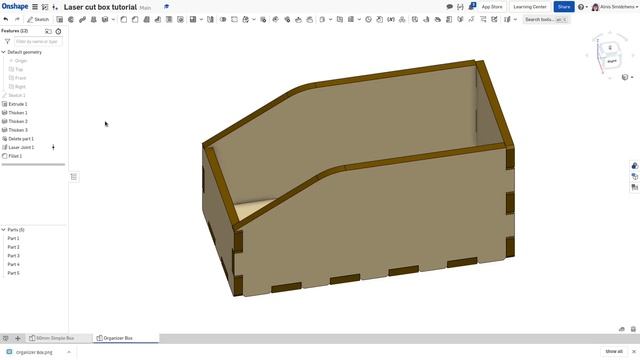Click the Onshape logo
Image resolution: width=640 pixels, height=360 pixels.
15,7
